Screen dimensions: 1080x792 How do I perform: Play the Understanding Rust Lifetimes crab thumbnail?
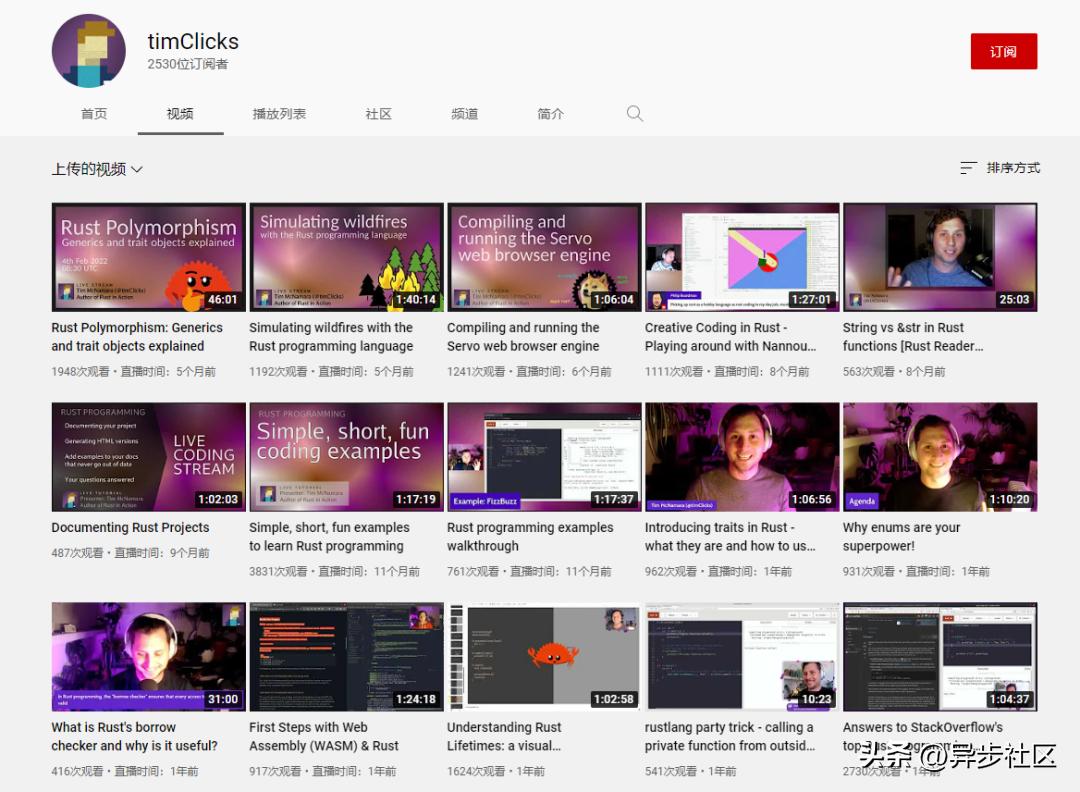[x=544, y=657]
